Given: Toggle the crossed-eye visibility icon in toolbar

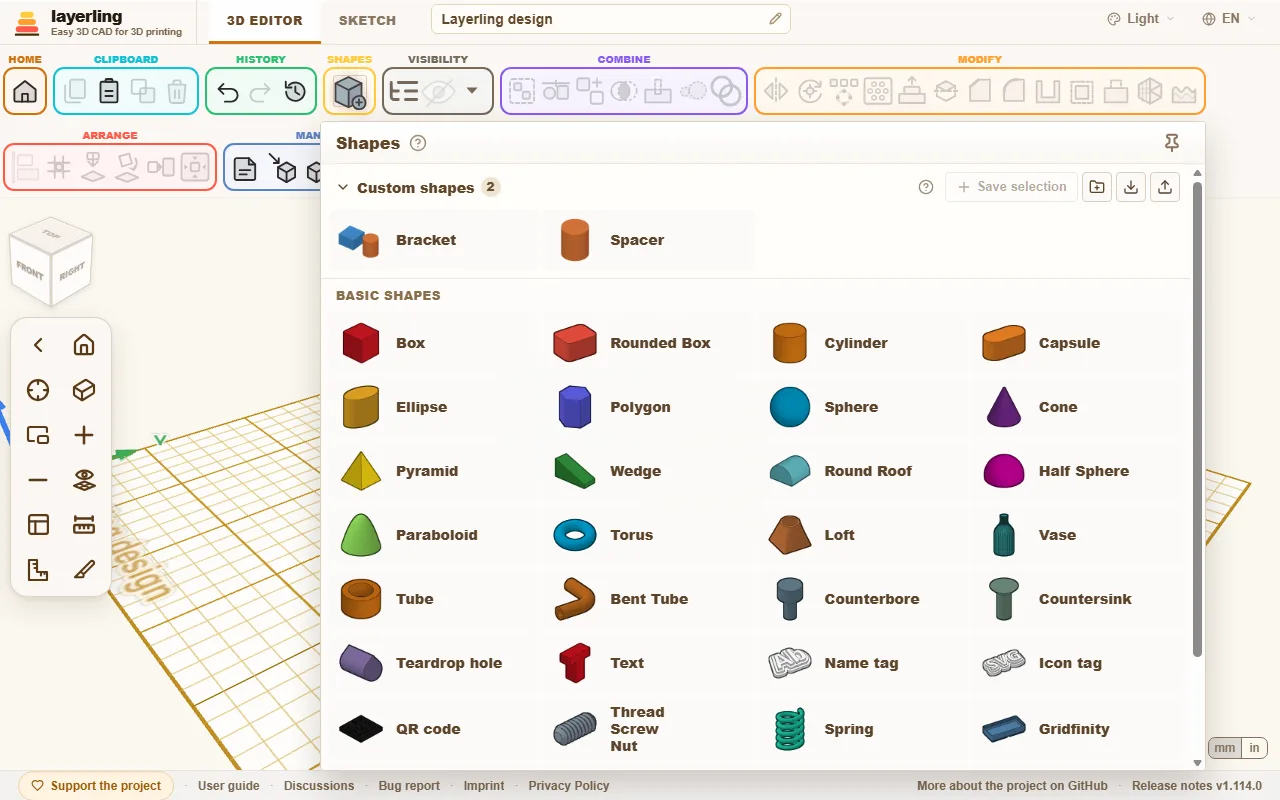Looking at the screenshot, I should [x=437, y=92].
